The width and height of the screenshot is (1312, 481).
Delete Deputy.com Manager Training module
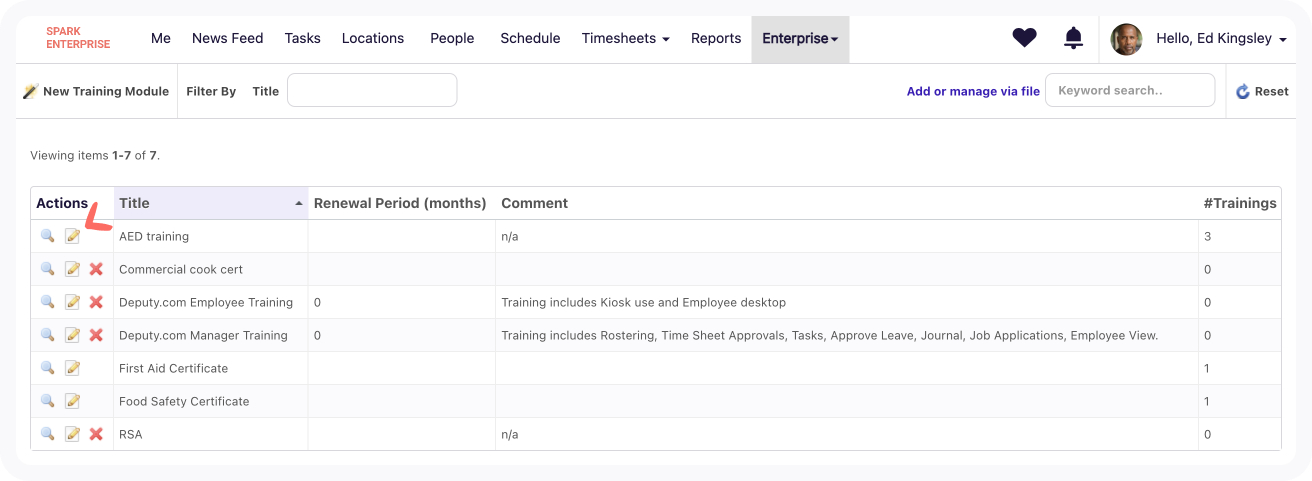(96, 335)
